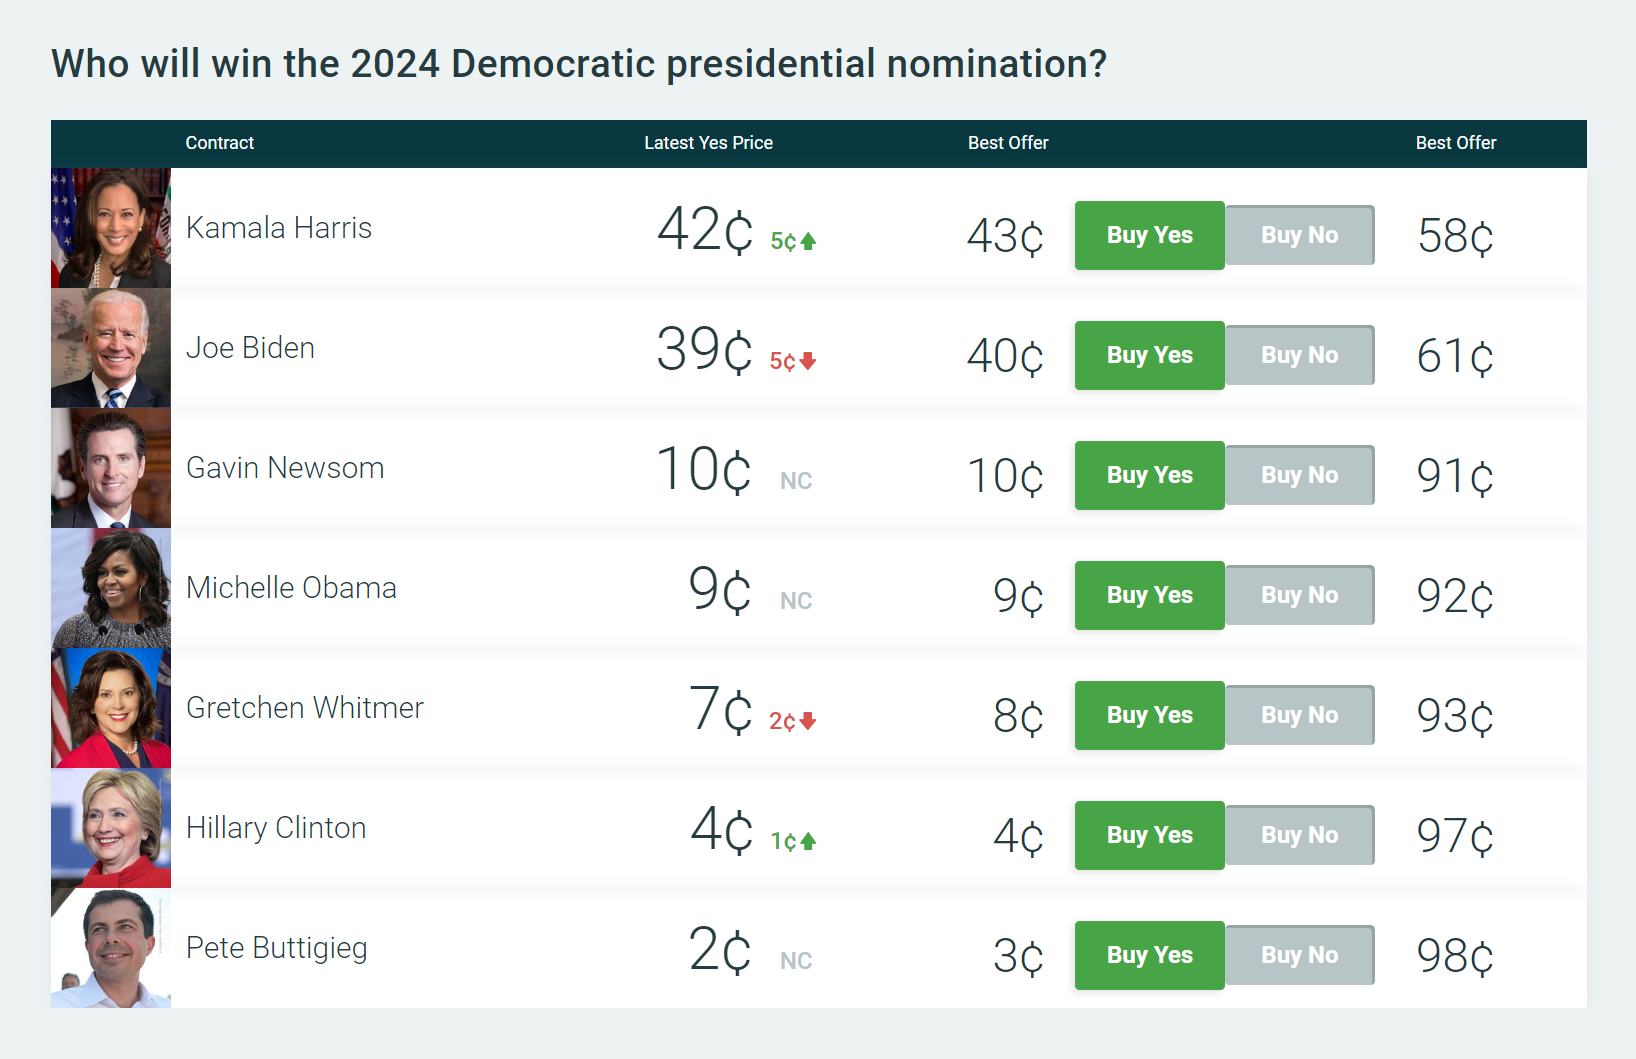Click Buy Yes for Pete Buttigieg

pos(1148,955)
